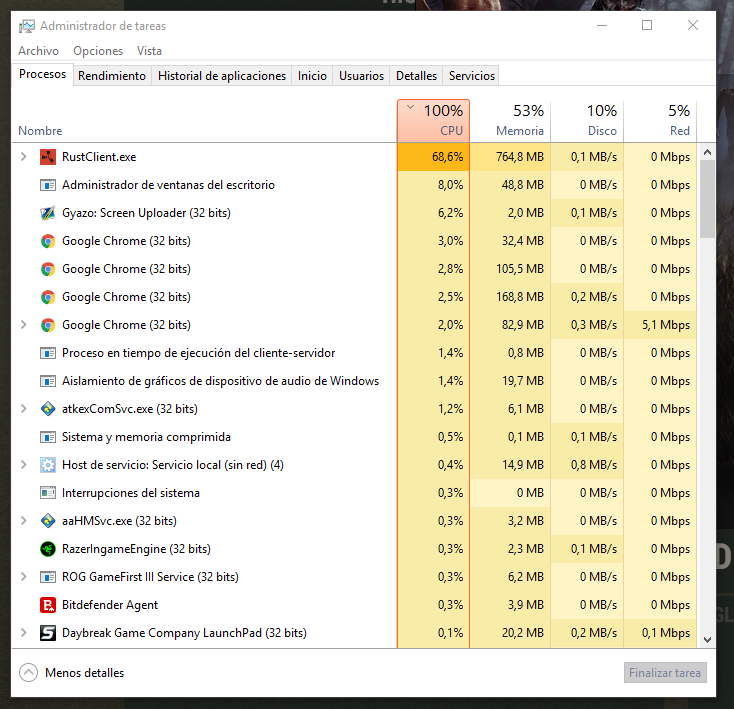The height and width of the screenshot is (709, 734).
Task: Switch to the Detalles tab
Action: [x=416, y=76]
